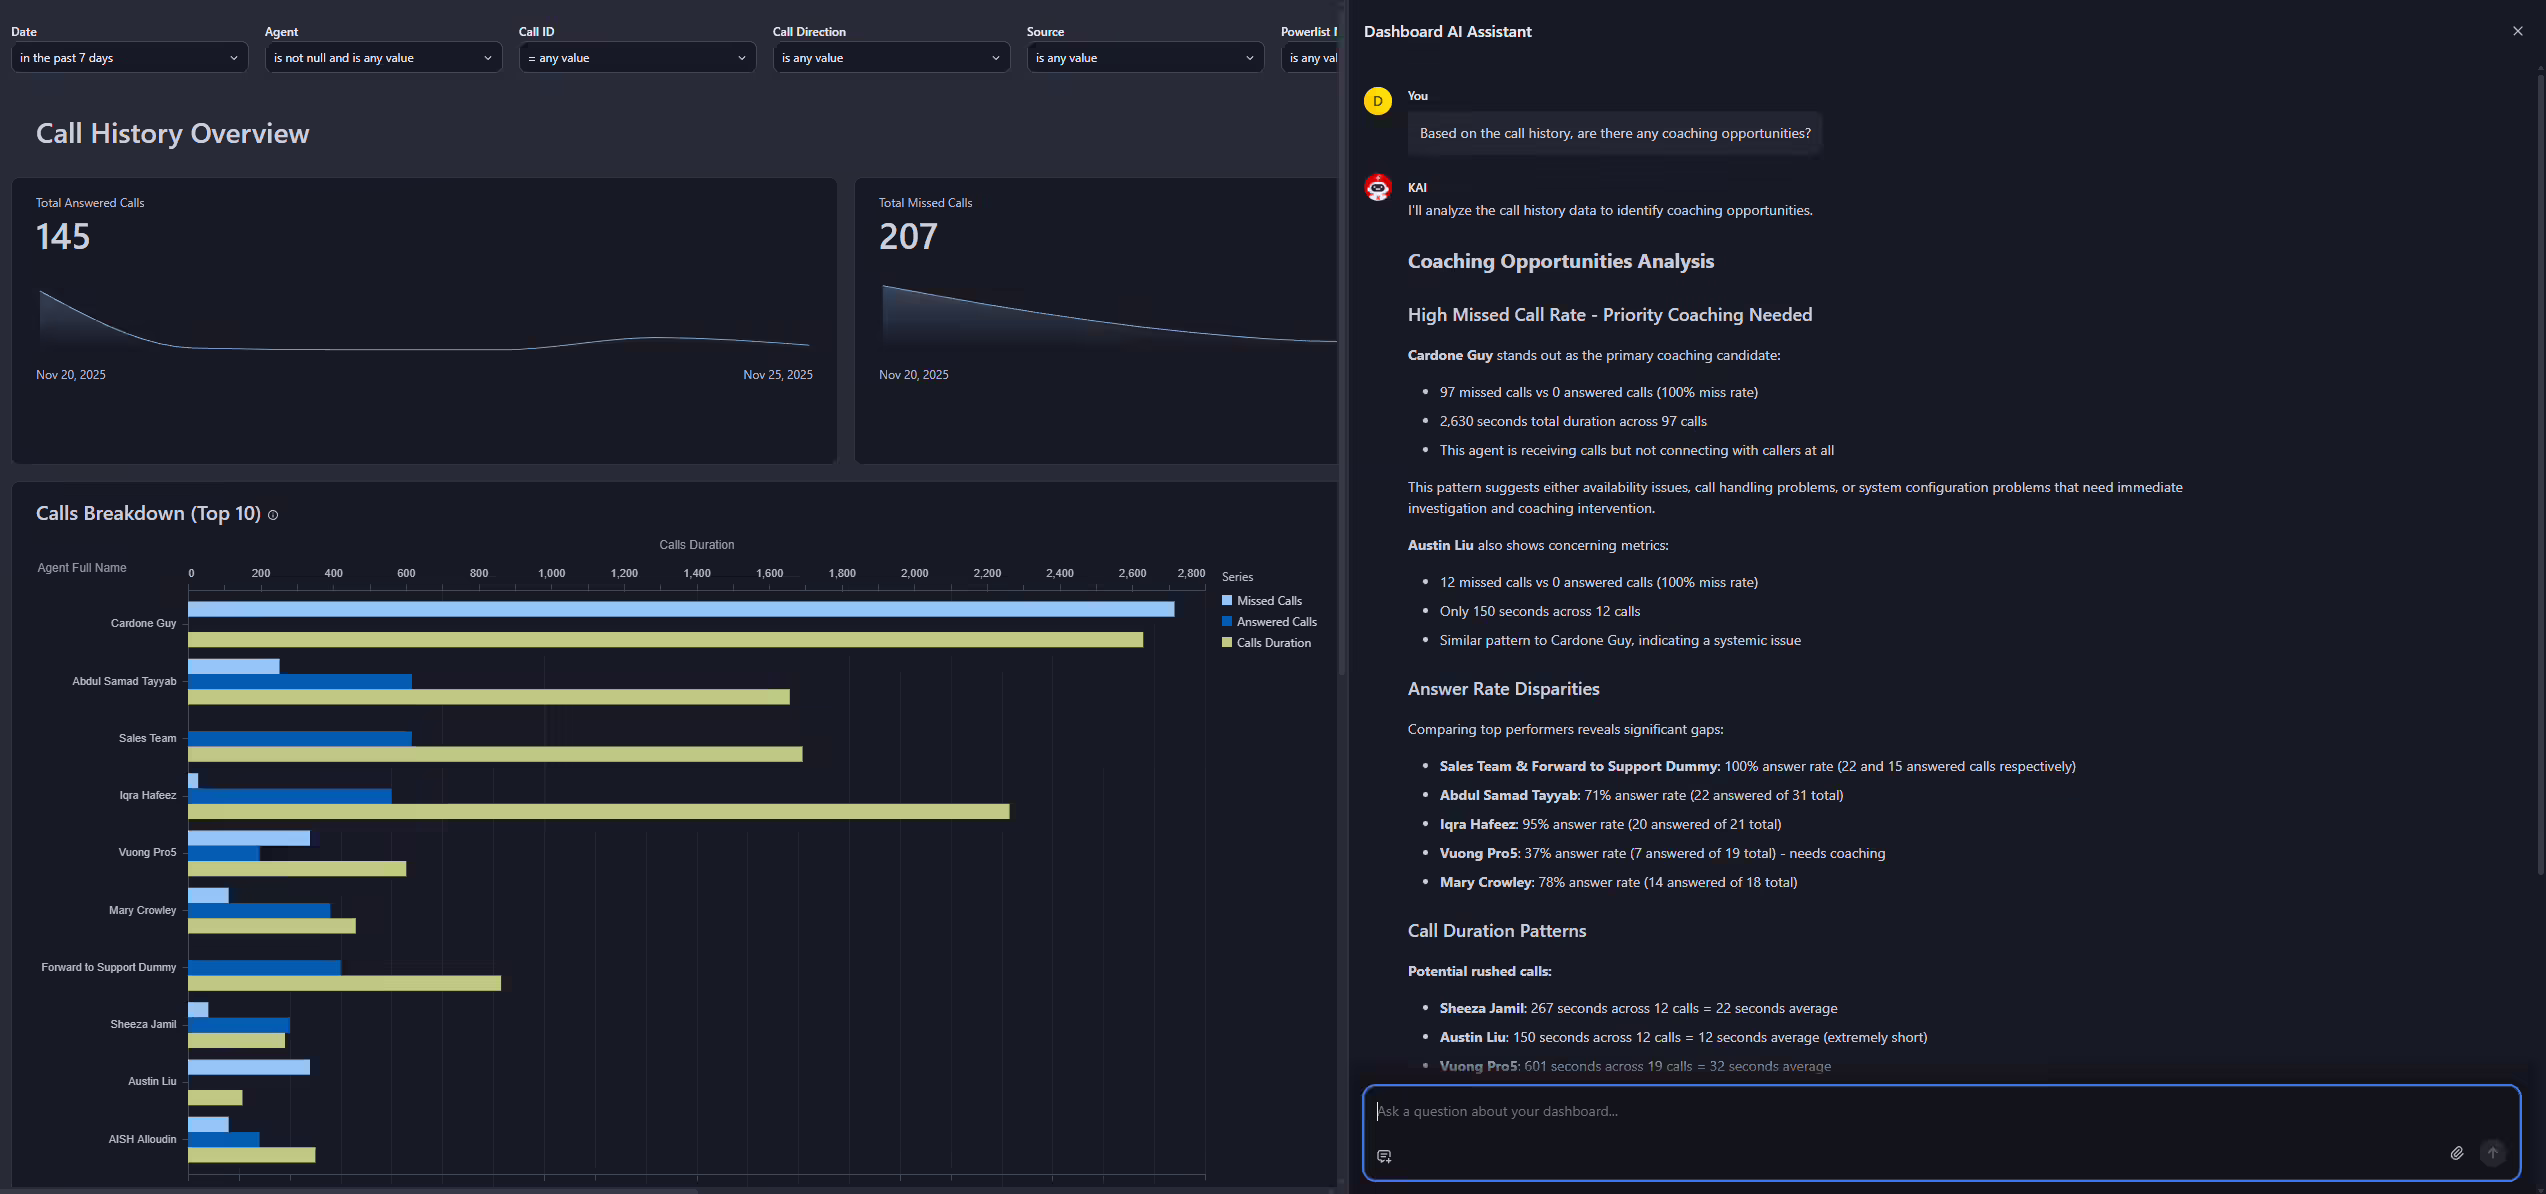Click the Total Answered Calls sparkline tile
This screenshot has width=2546, height=1194.
pos(424,320)
